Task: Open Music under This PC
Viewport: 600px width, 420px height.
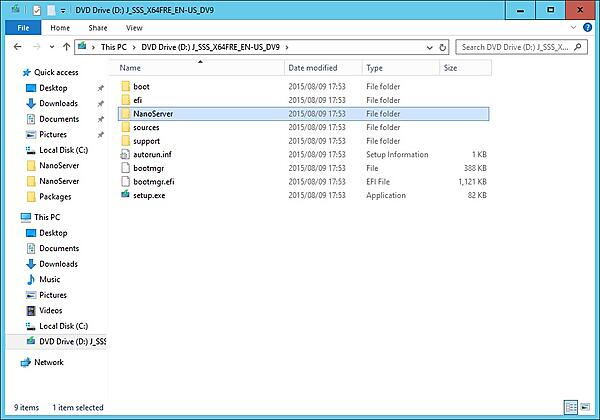Action: (x=49, y=279)
